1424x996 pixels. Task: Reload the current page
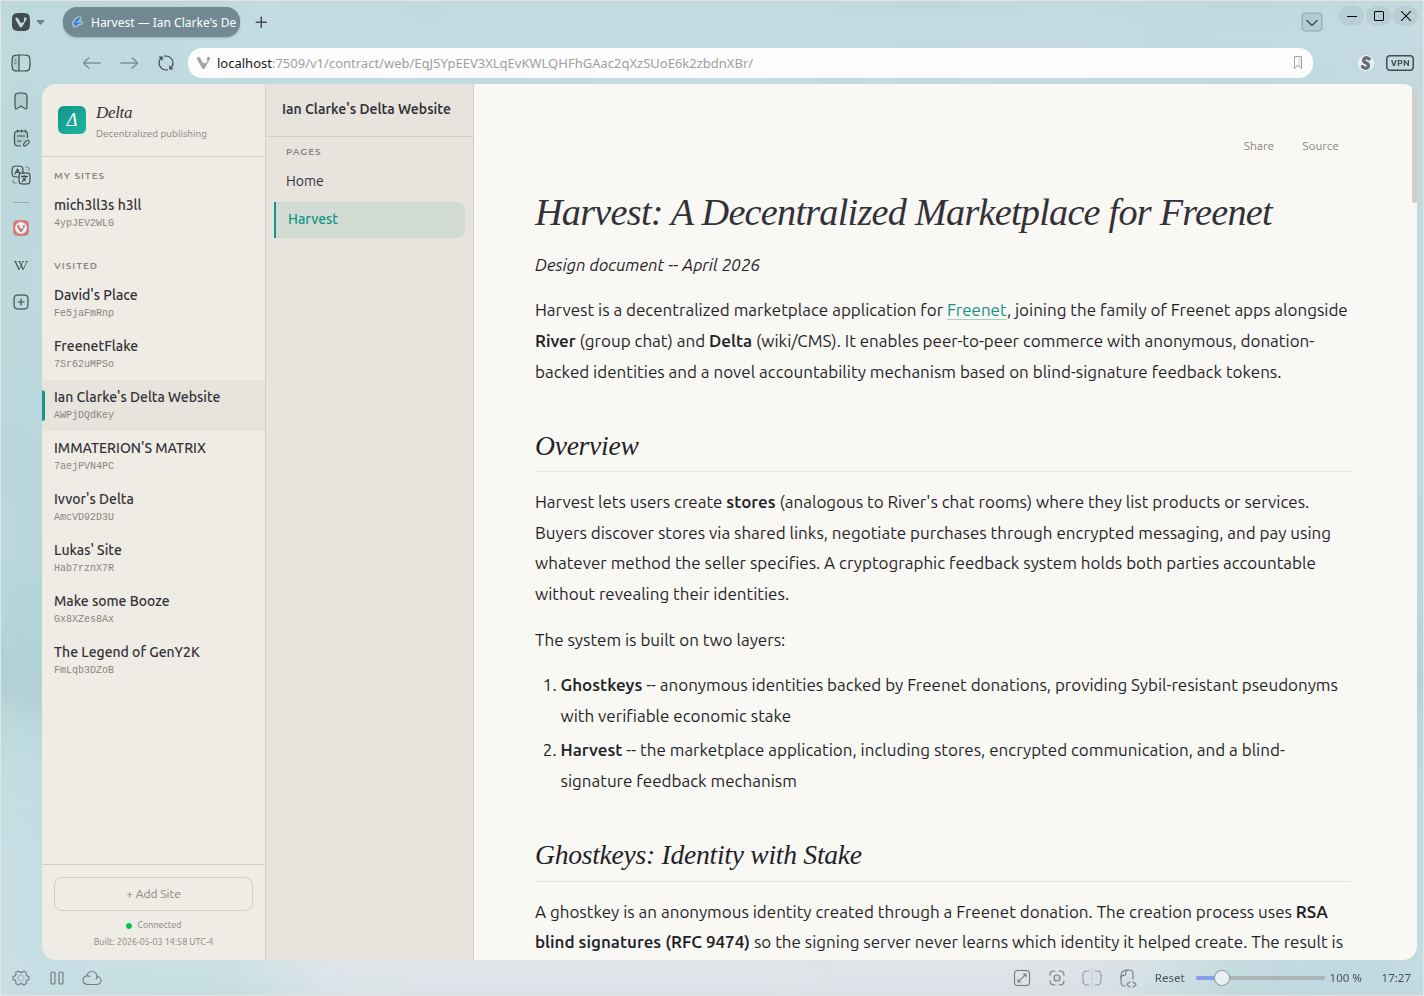(x=166, y=63)
